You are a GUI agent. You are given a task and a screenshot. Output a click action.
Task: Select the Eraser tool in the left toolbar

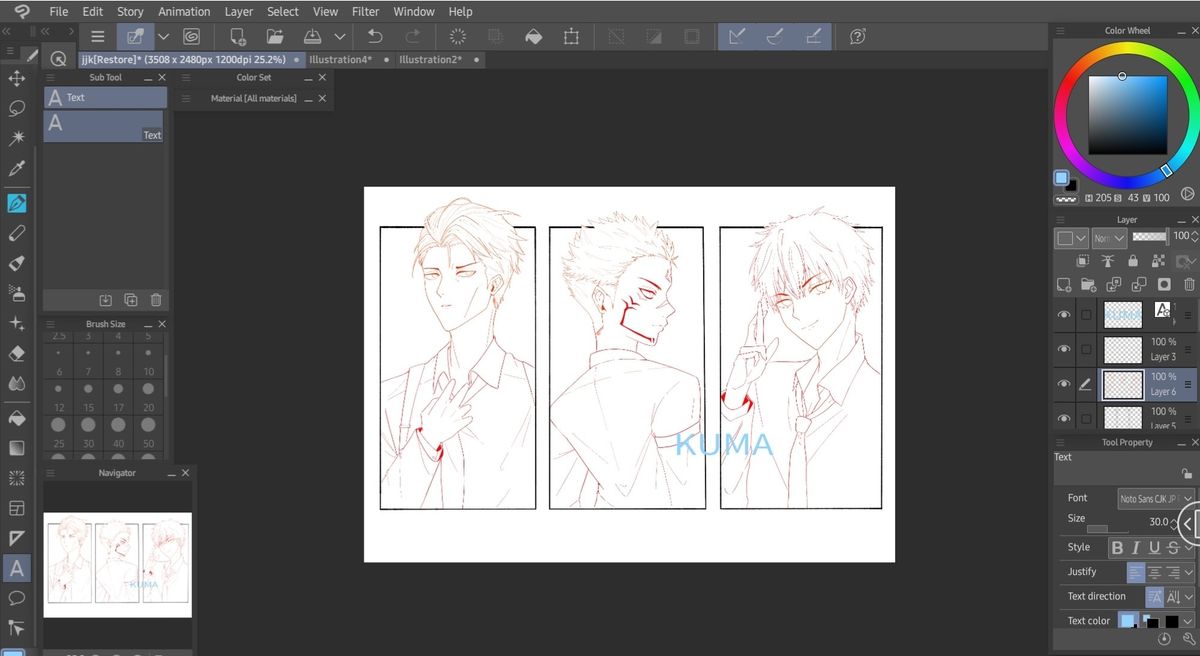[x=17, y=353]
